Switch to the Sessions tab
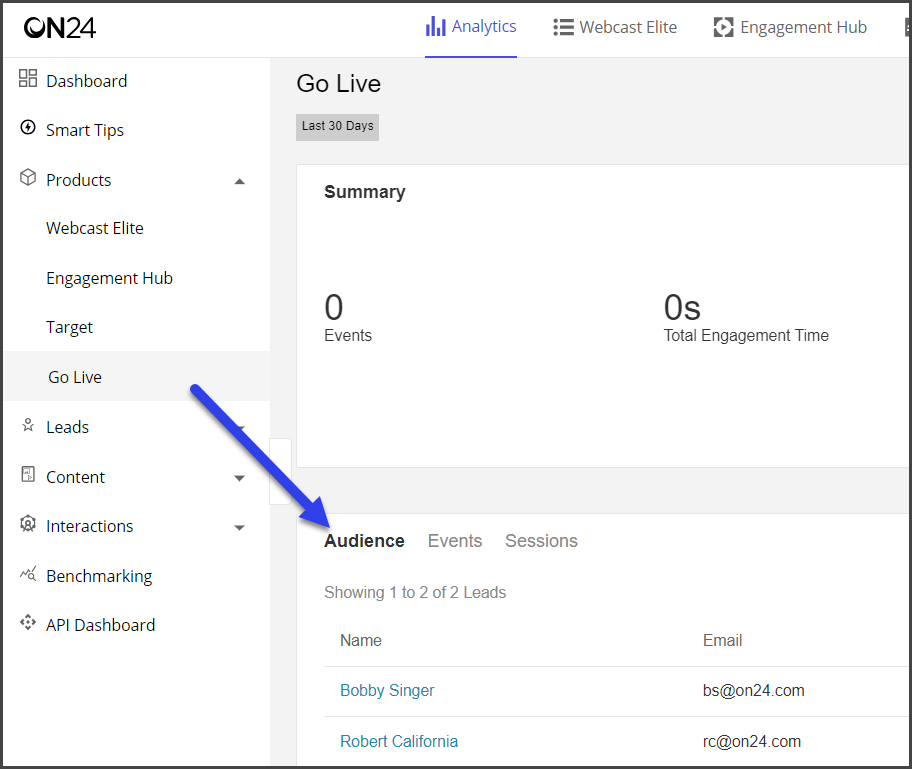912x769 pixels. (x=541, y=541)
